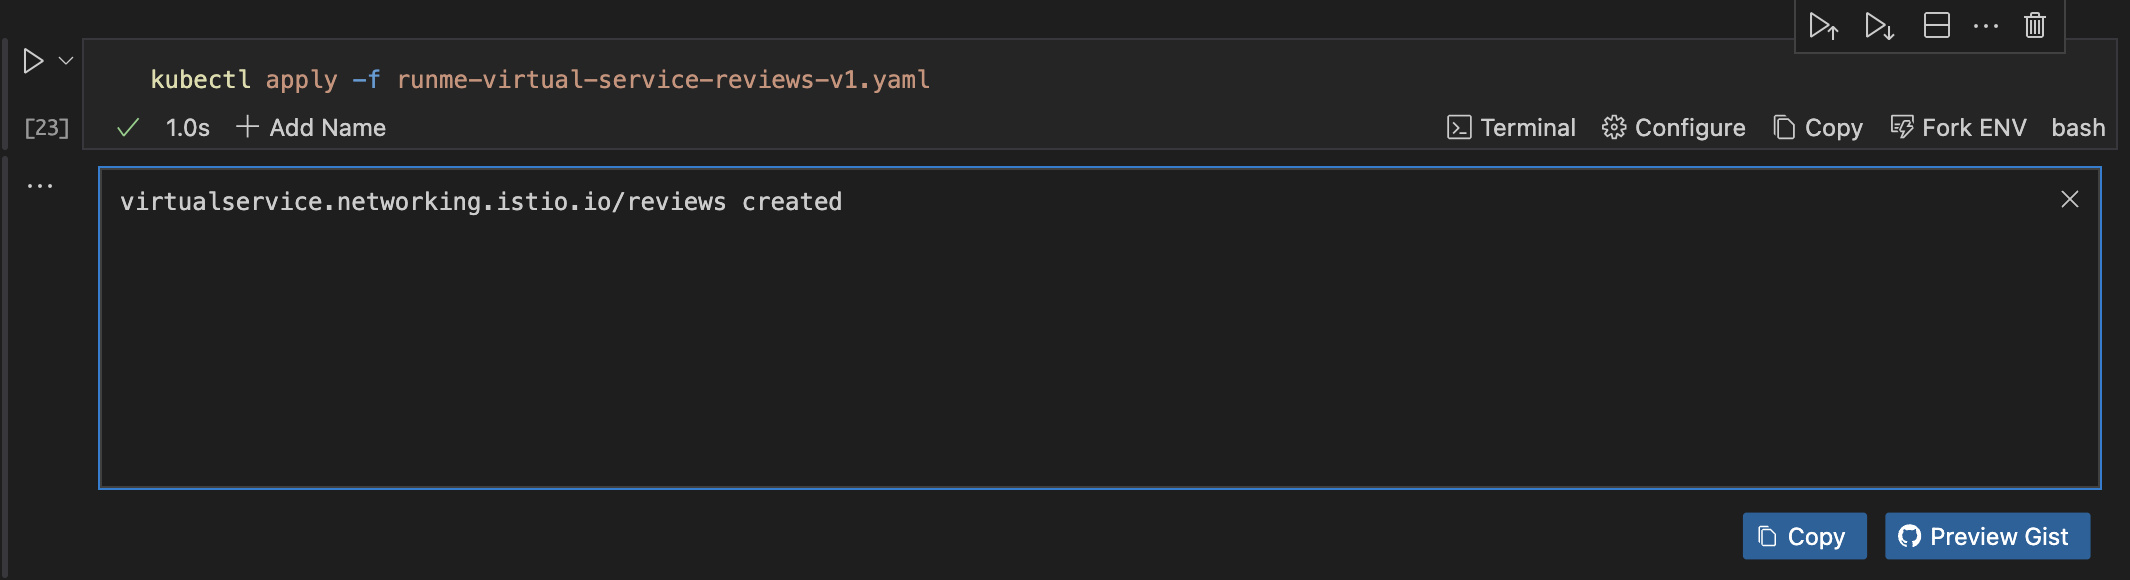The height and width of the screenshot is (580, 2130).
Task: Copy the cell command from status bar
Action: click(1818, 128)
